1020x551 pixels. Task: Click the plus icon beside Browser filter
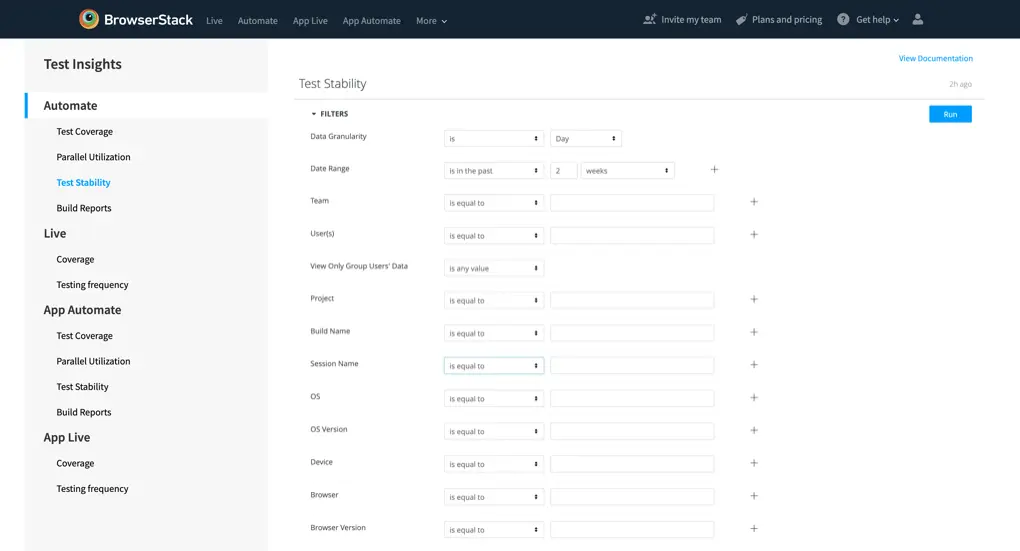click(x=754, y=496)
